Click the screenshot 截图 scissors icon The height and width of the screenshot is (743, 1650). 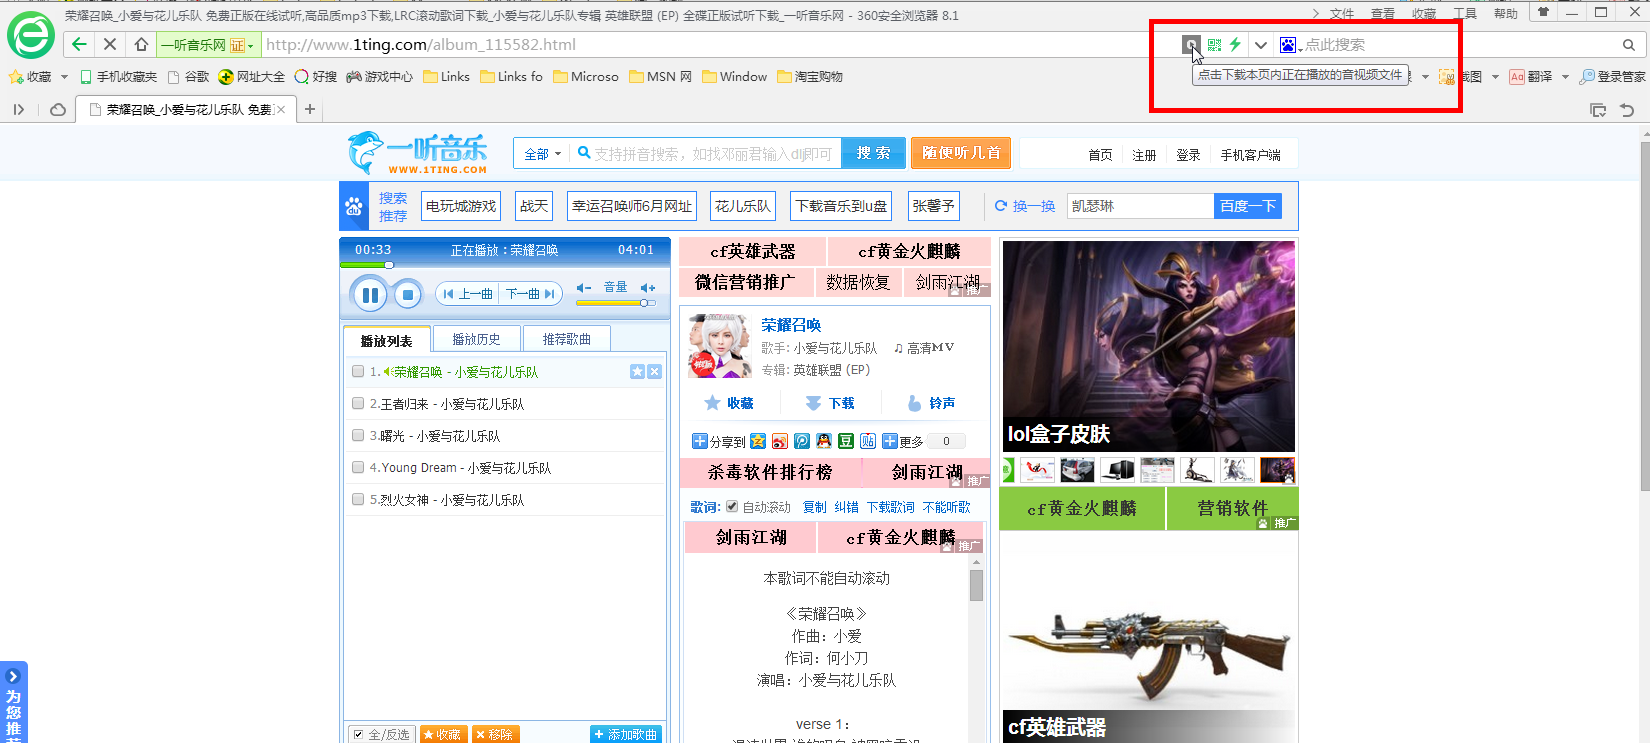[x=1447, y=77]
